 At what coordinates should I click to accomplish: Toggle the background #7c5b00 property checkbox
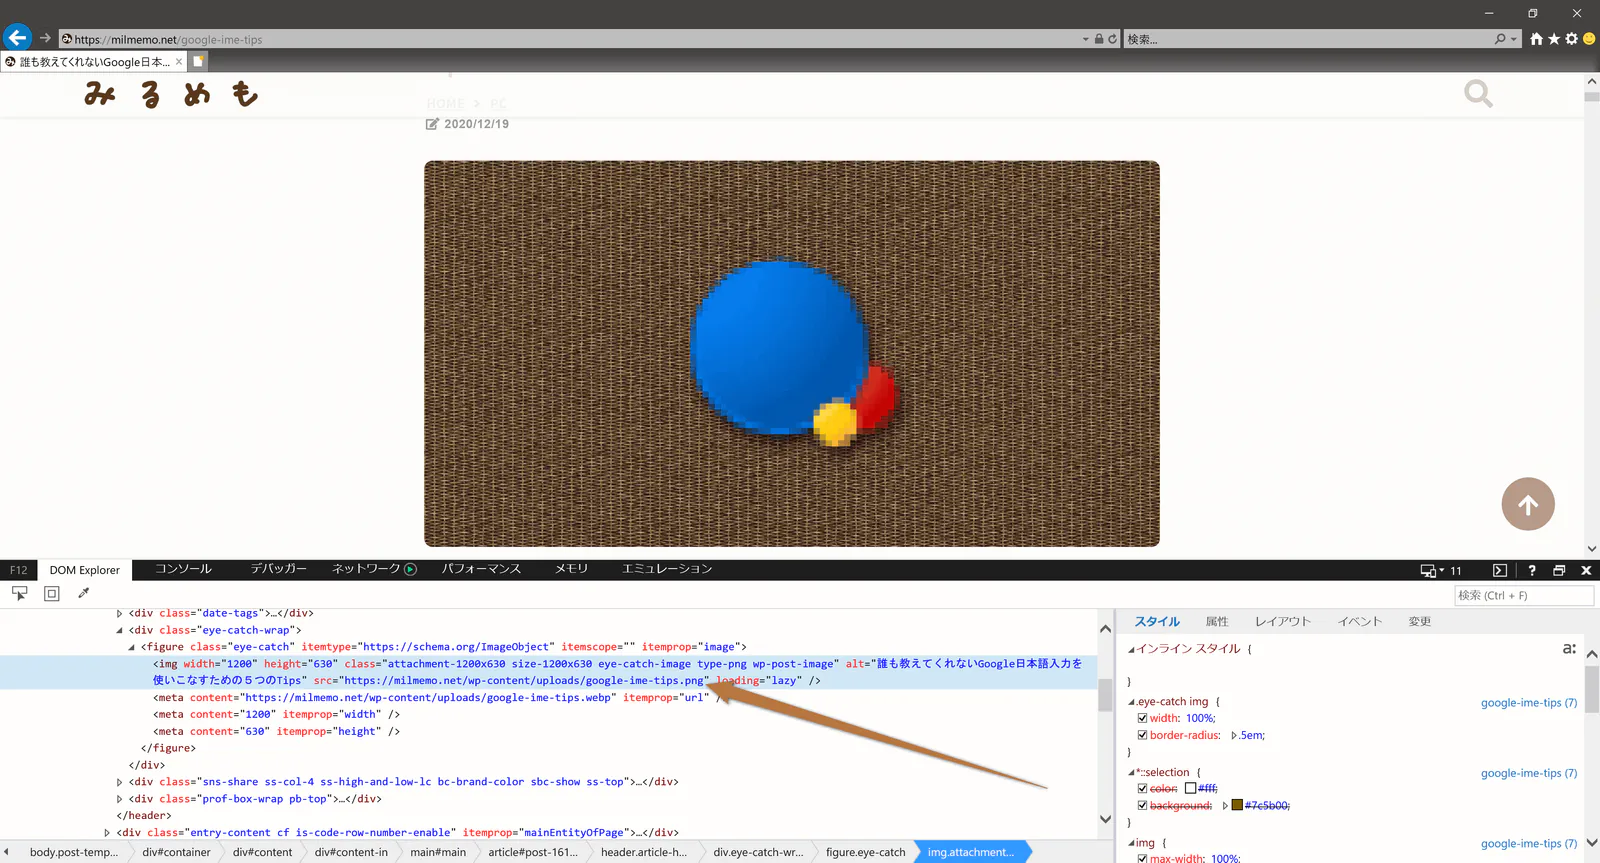click(1142, 805)
